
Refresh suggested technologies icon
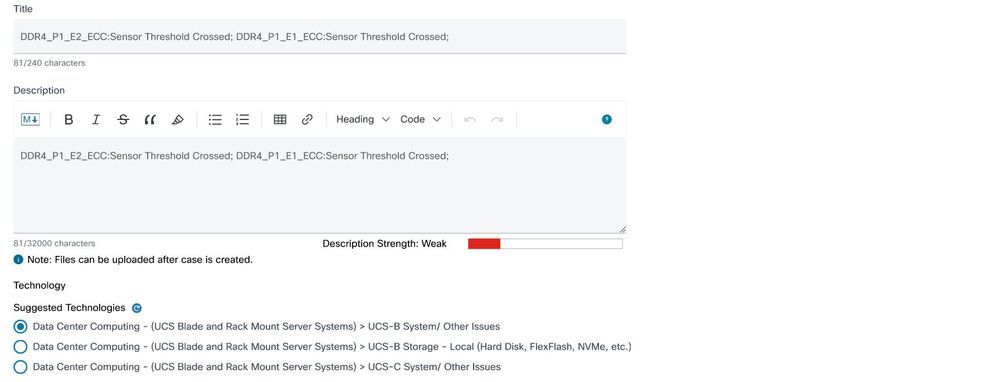click(x=136, y=308)
